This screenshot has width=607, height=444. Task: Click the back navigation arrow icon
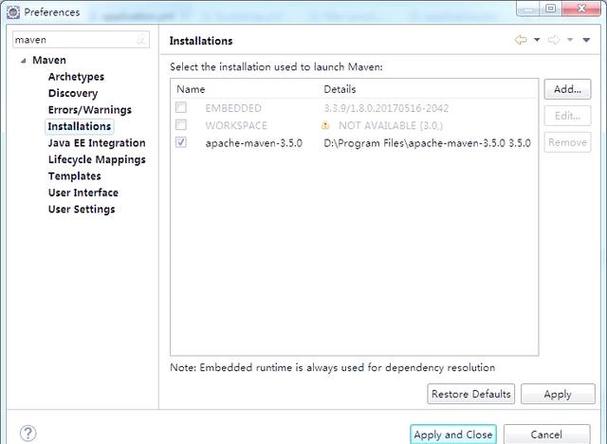pyautogui.click(x=520, y=40)
